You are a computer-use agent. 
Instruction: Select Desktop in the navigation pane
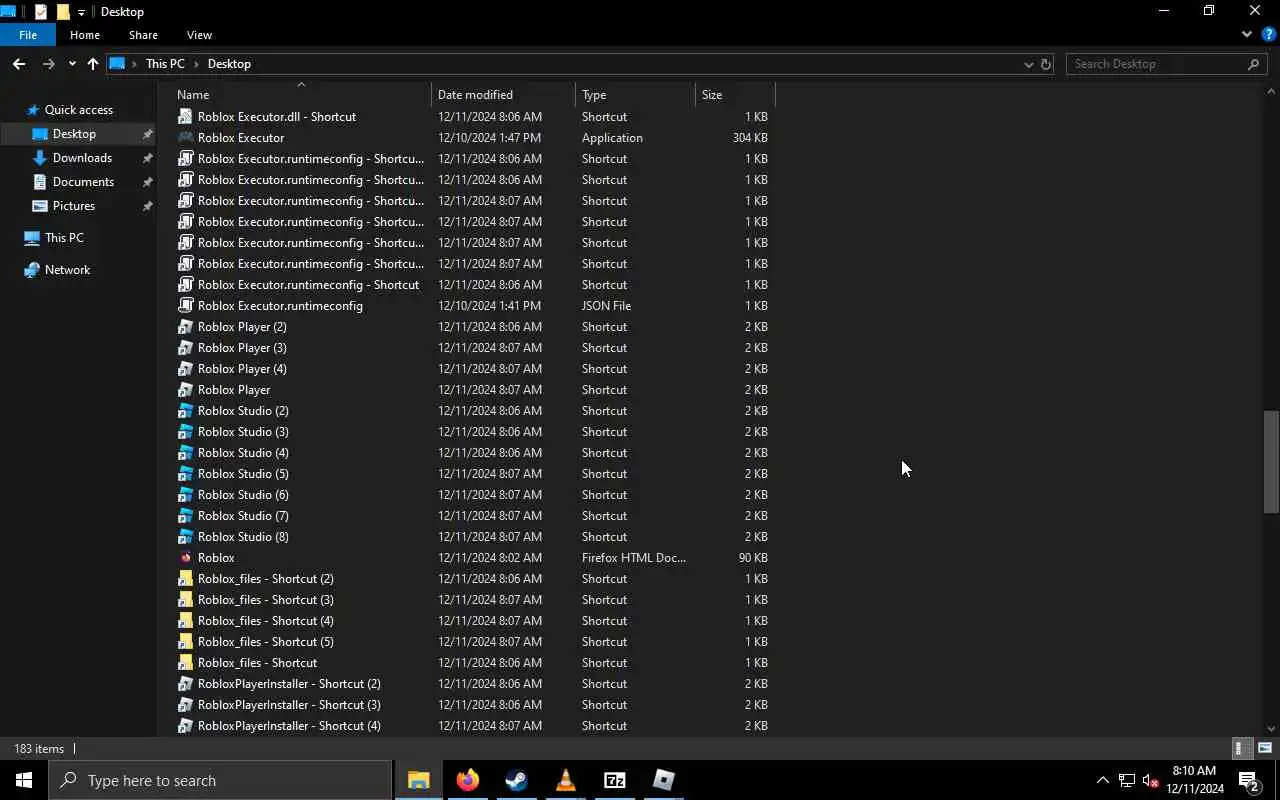coord(74,134)
